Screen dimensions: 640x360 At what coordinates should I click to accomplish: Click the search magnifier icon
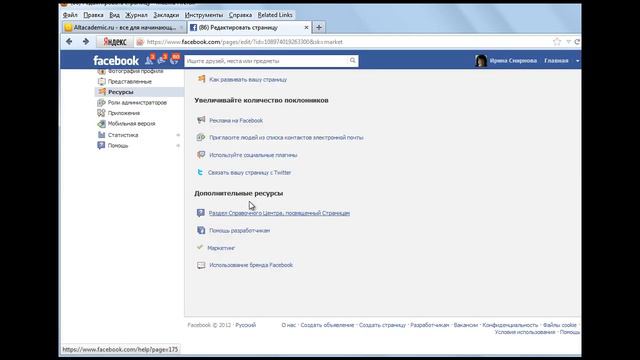352,60
